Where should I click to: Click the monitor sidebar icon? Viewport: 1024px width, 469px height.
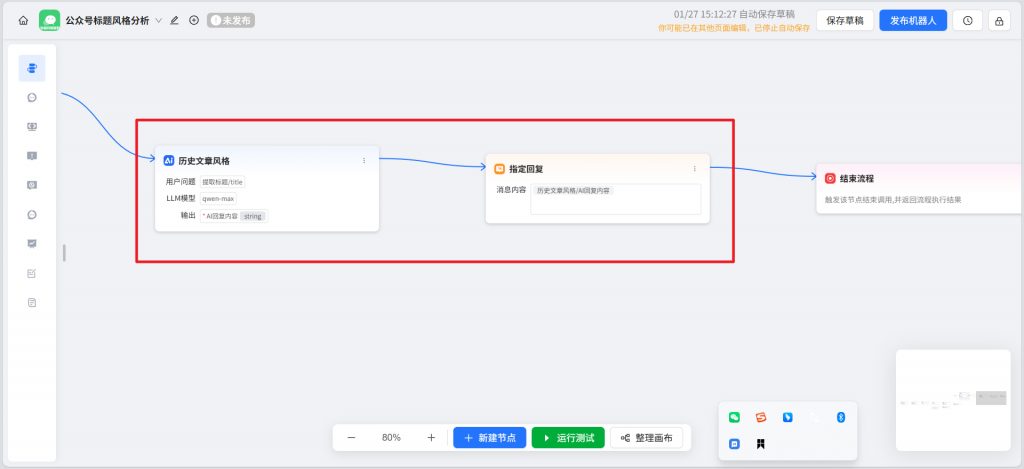(x=32, y=127)
